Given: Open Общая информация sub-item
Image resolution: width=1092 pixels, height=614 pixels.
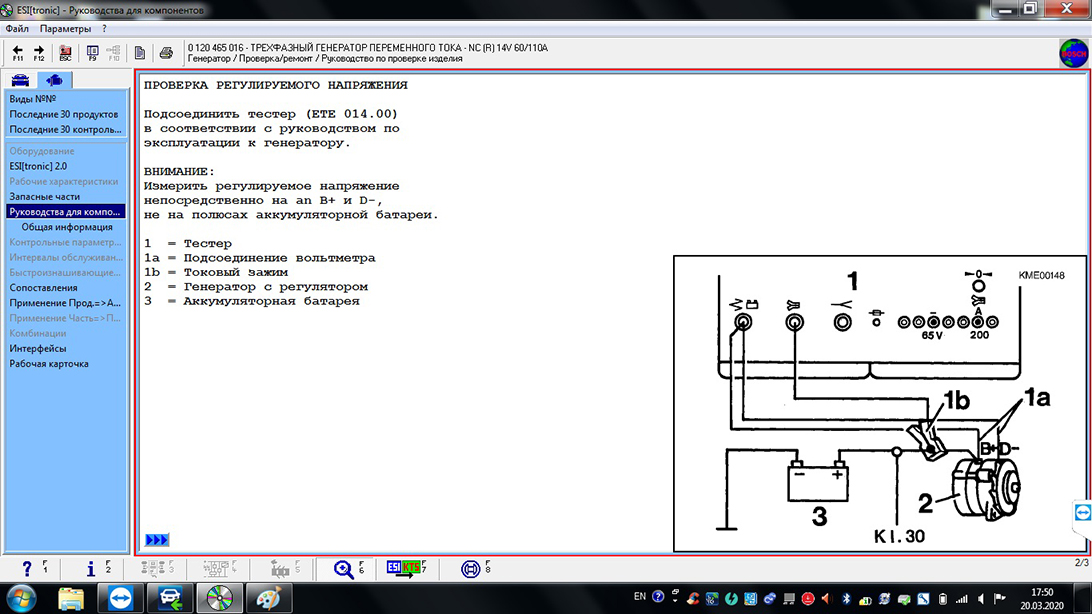Looking at the screenshot, I should tap(67, 227).
